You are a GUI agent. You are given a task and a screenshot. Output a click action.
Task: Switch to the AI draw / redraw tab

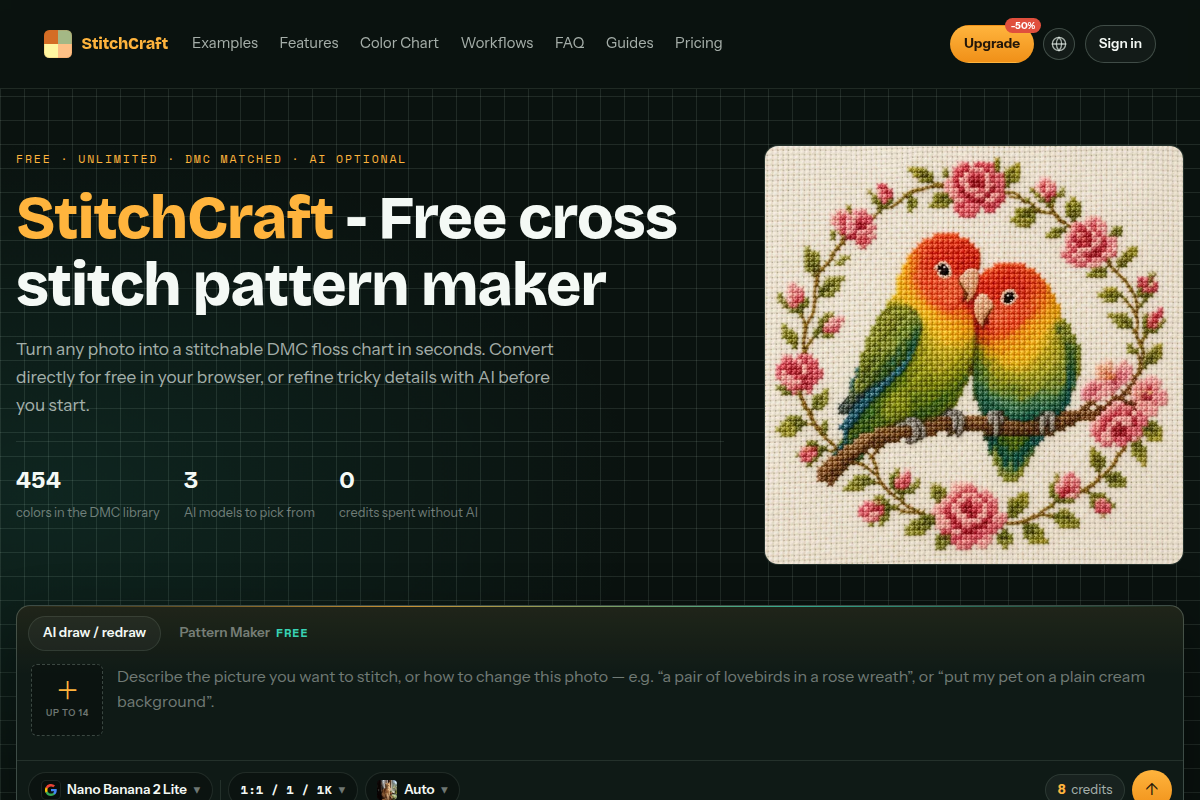94,632
